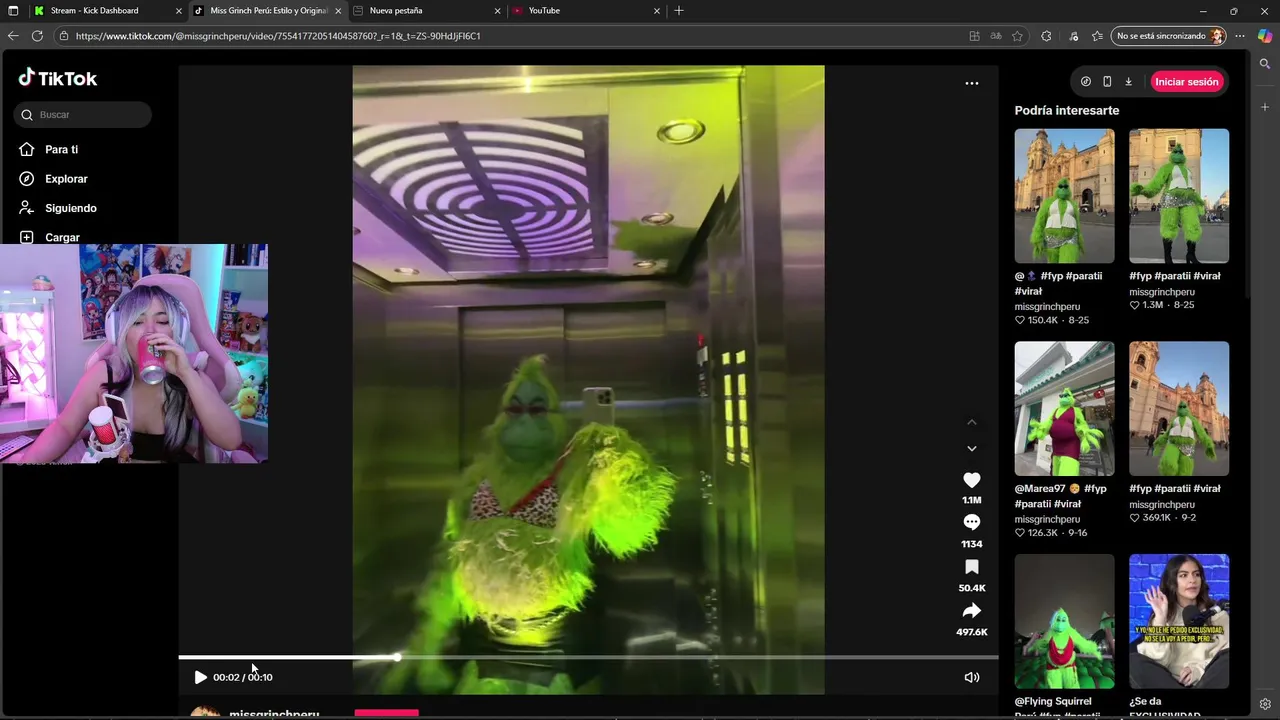The image size is (1280, 720).
Task: Open a new browser tab plus button
Action: [x=679, y=11]
